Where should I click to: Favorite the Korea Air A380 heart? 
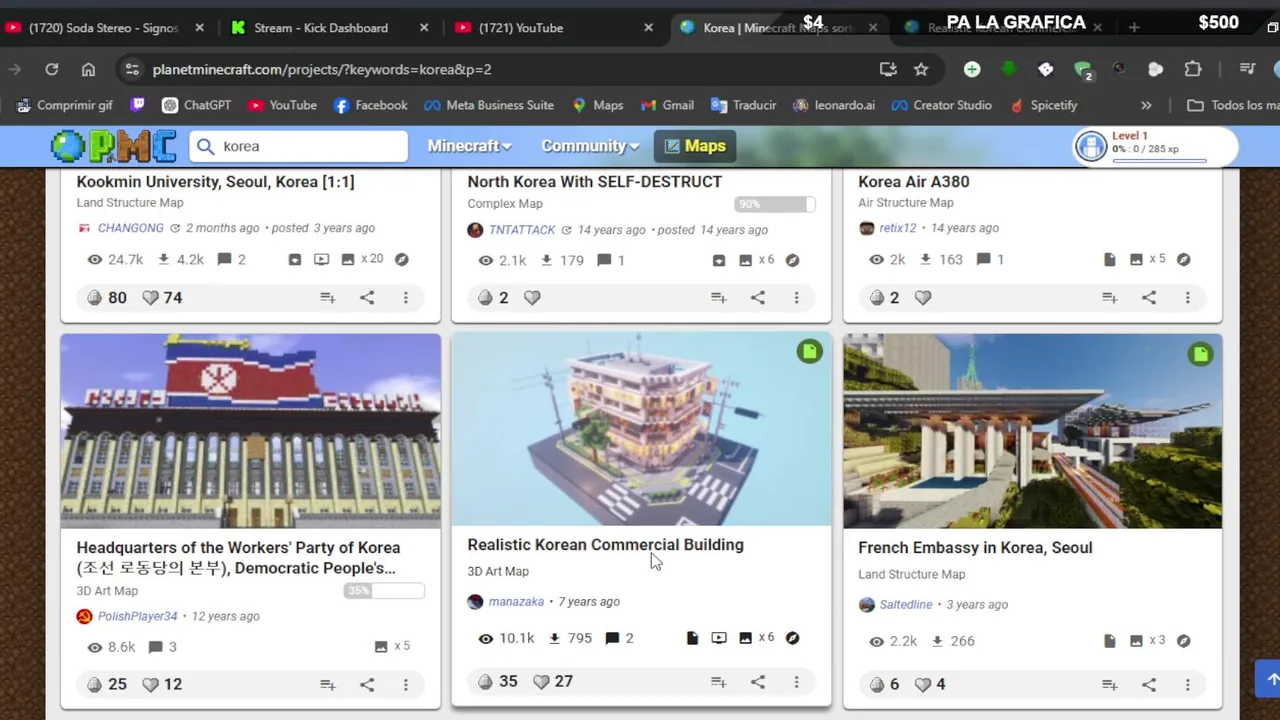click(923, 298)
